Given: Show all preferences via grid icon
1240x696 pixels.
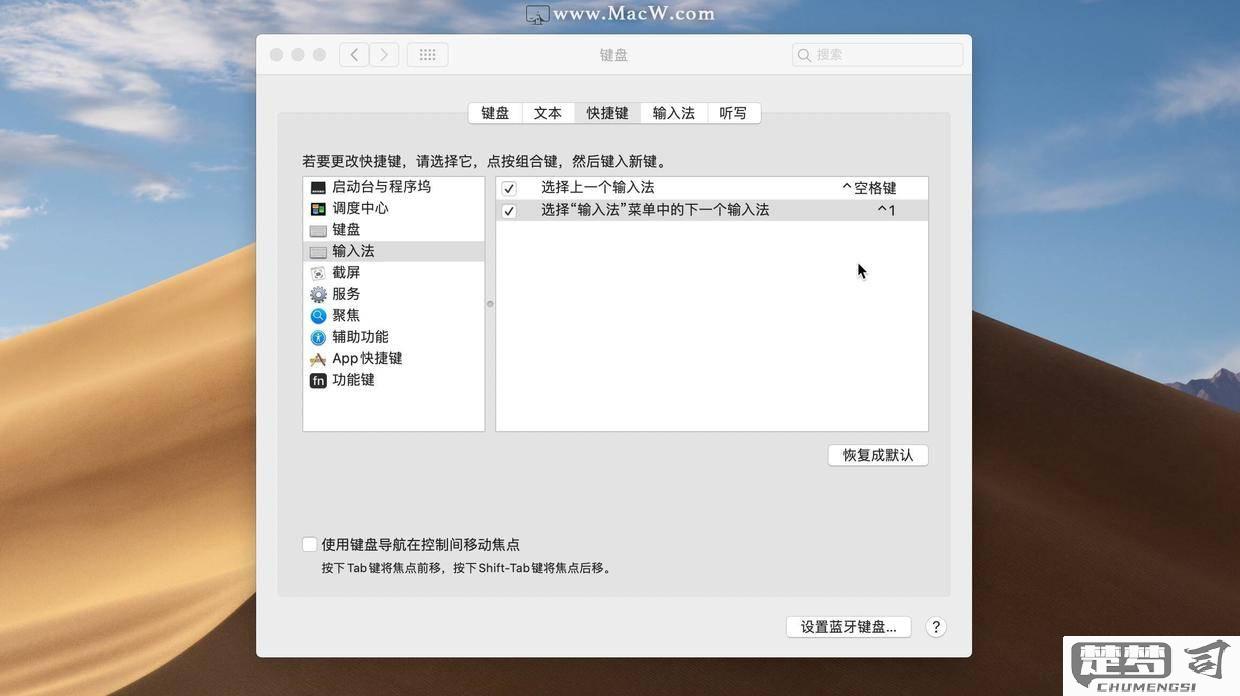Looking at the screenshot, I should (427, 55).
